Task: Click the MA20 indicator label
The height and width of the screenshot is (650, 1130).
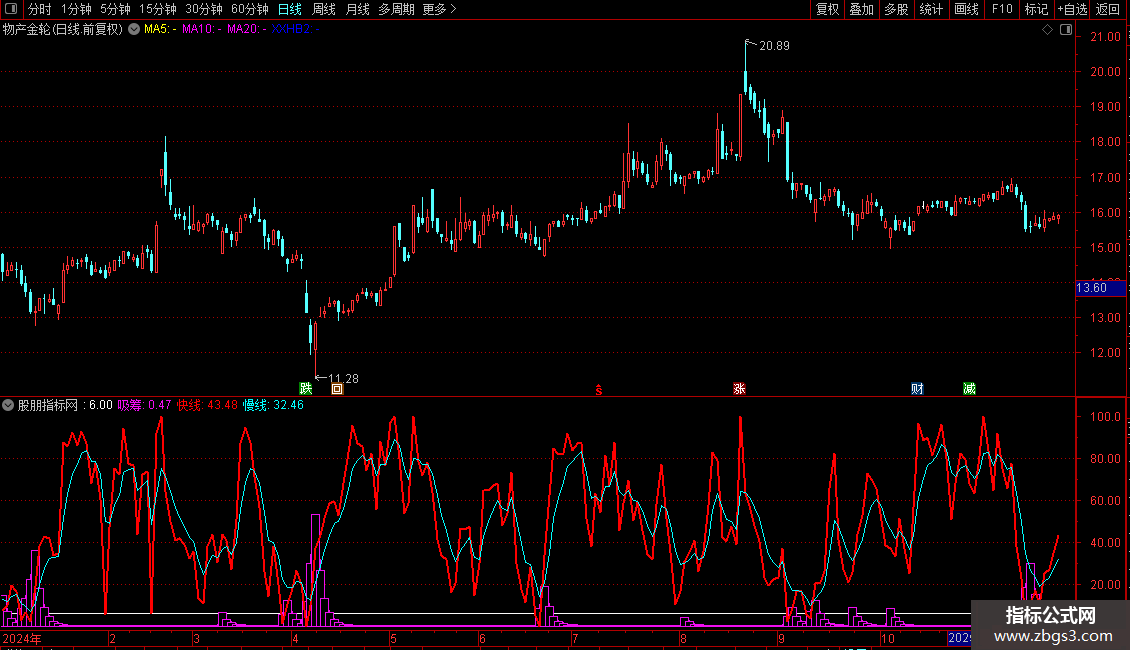Action: pos(246,29)
